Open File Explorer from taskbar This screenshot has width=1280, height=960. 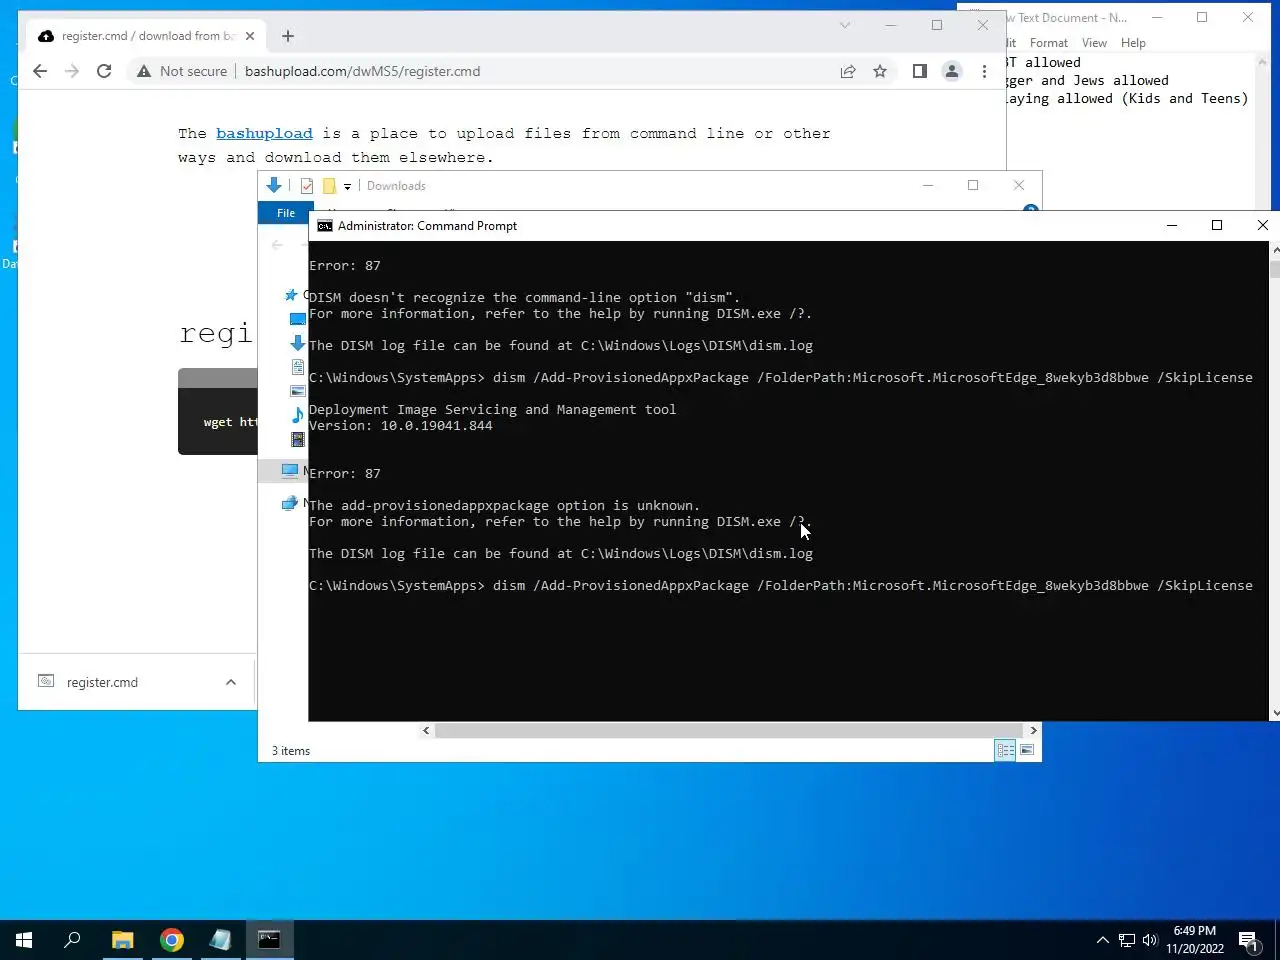pyautogui.click(x=122, y=940)
